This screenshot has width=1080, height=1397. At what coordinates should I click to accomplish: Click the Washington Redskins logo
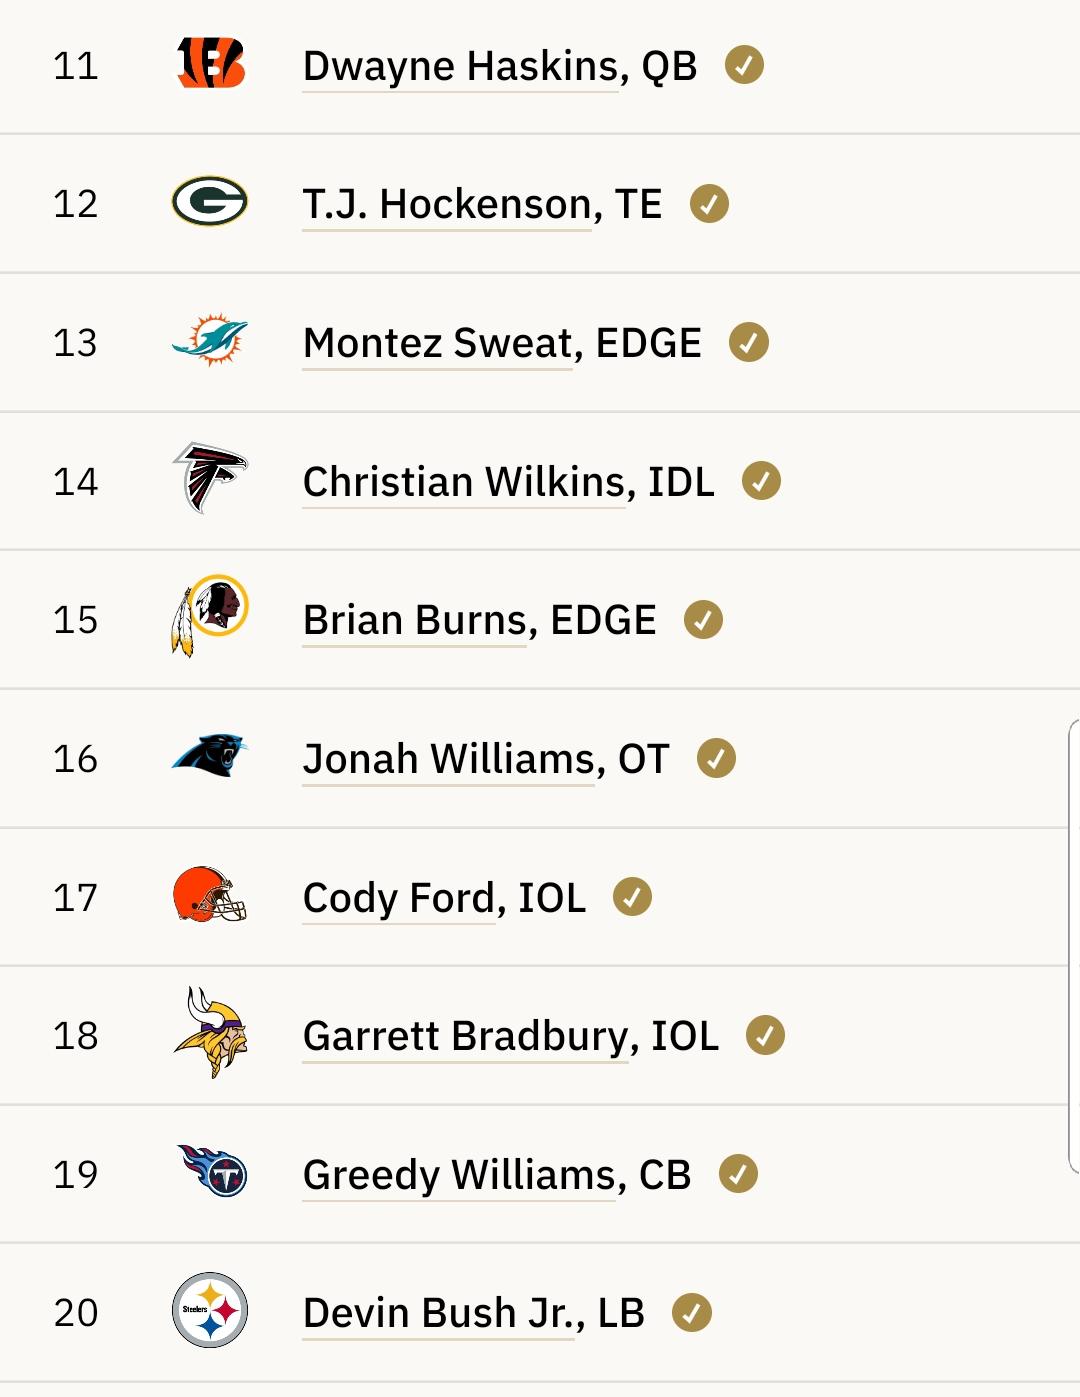tap(210, 616)
